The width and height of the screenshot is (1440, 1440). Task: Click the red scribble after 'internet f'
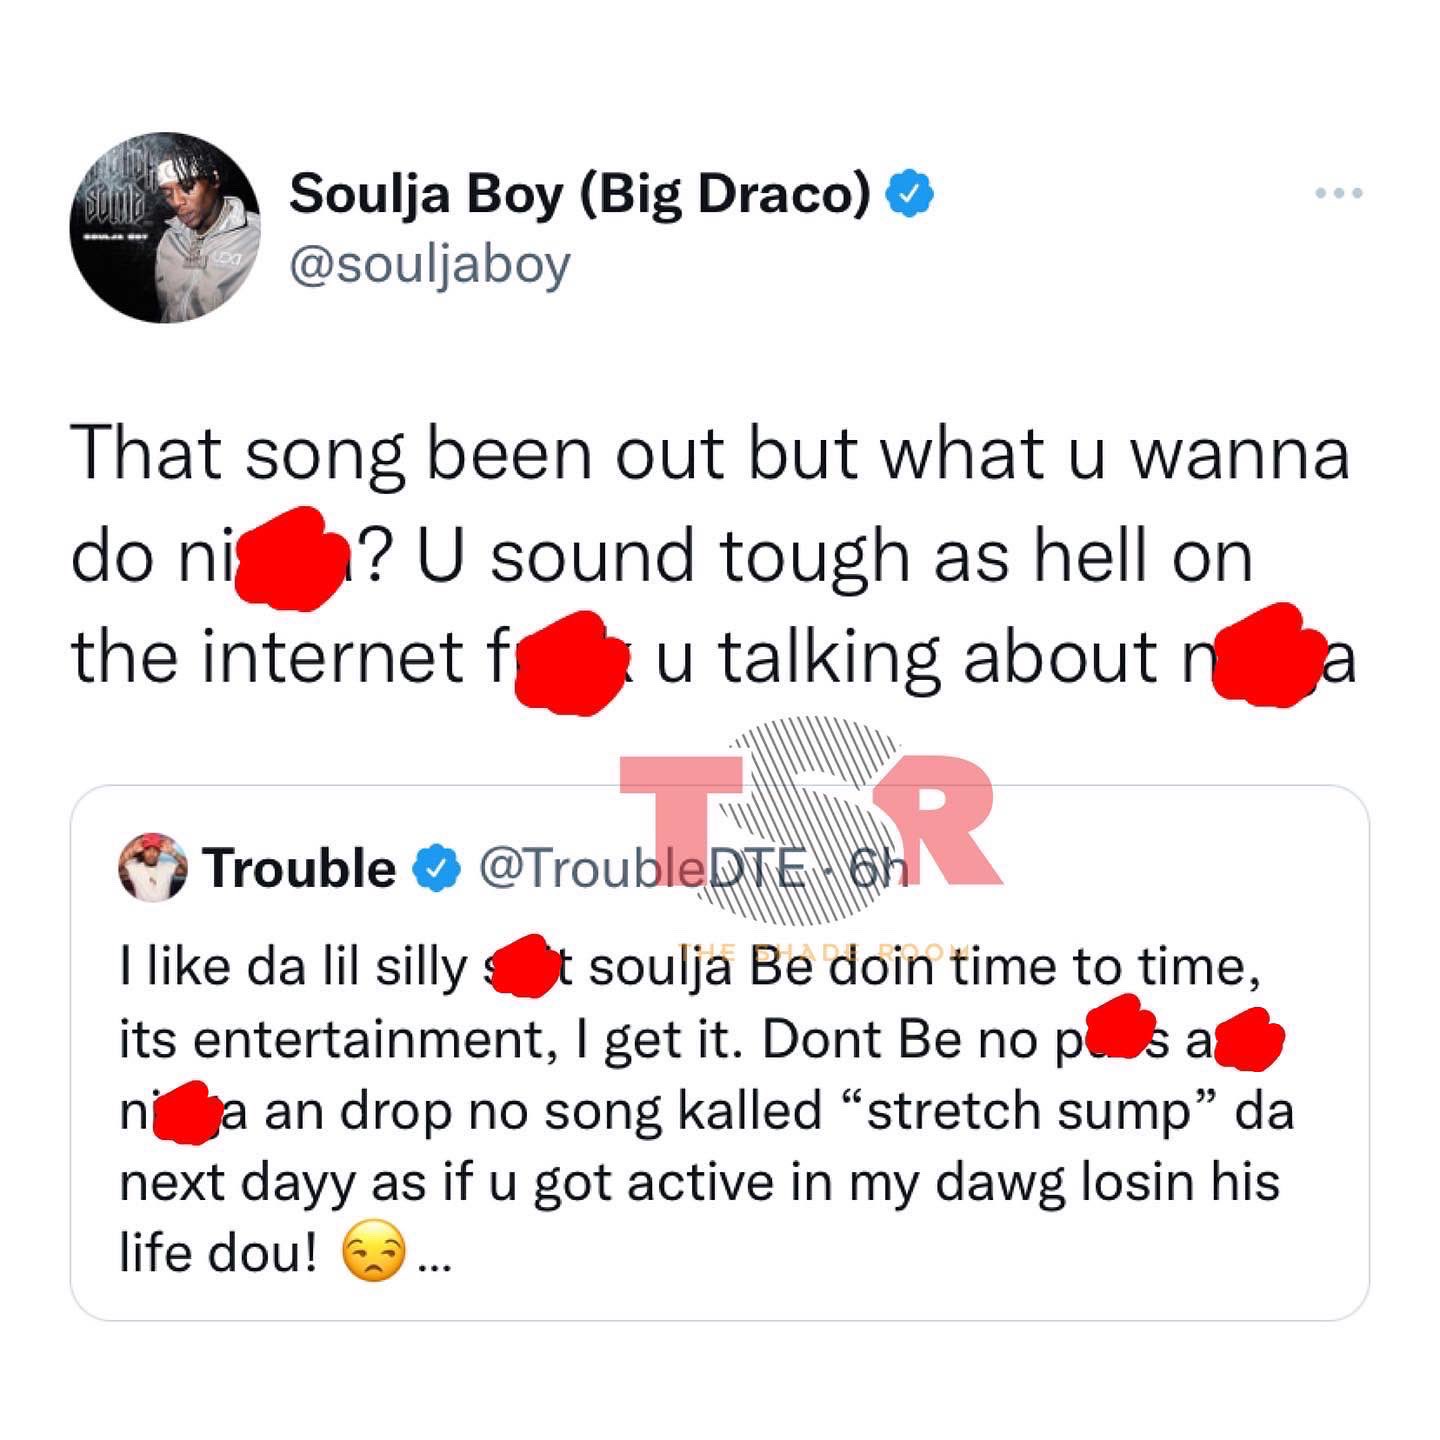point(563,661)
